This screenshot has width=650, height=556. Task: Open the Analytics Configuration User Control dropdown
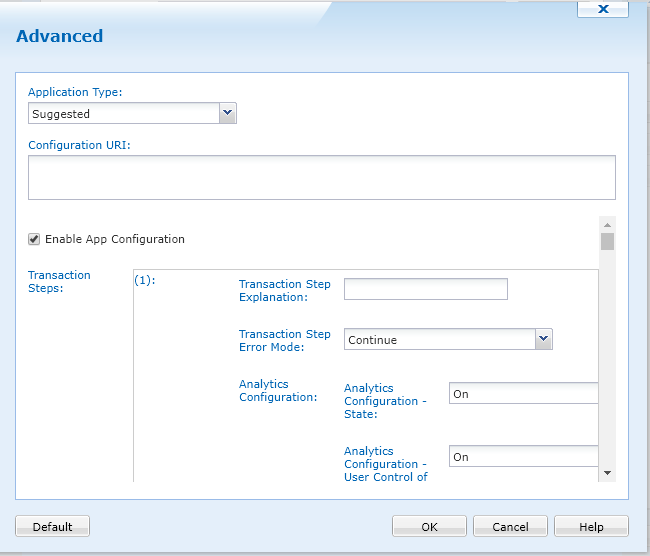coord(523,457)
